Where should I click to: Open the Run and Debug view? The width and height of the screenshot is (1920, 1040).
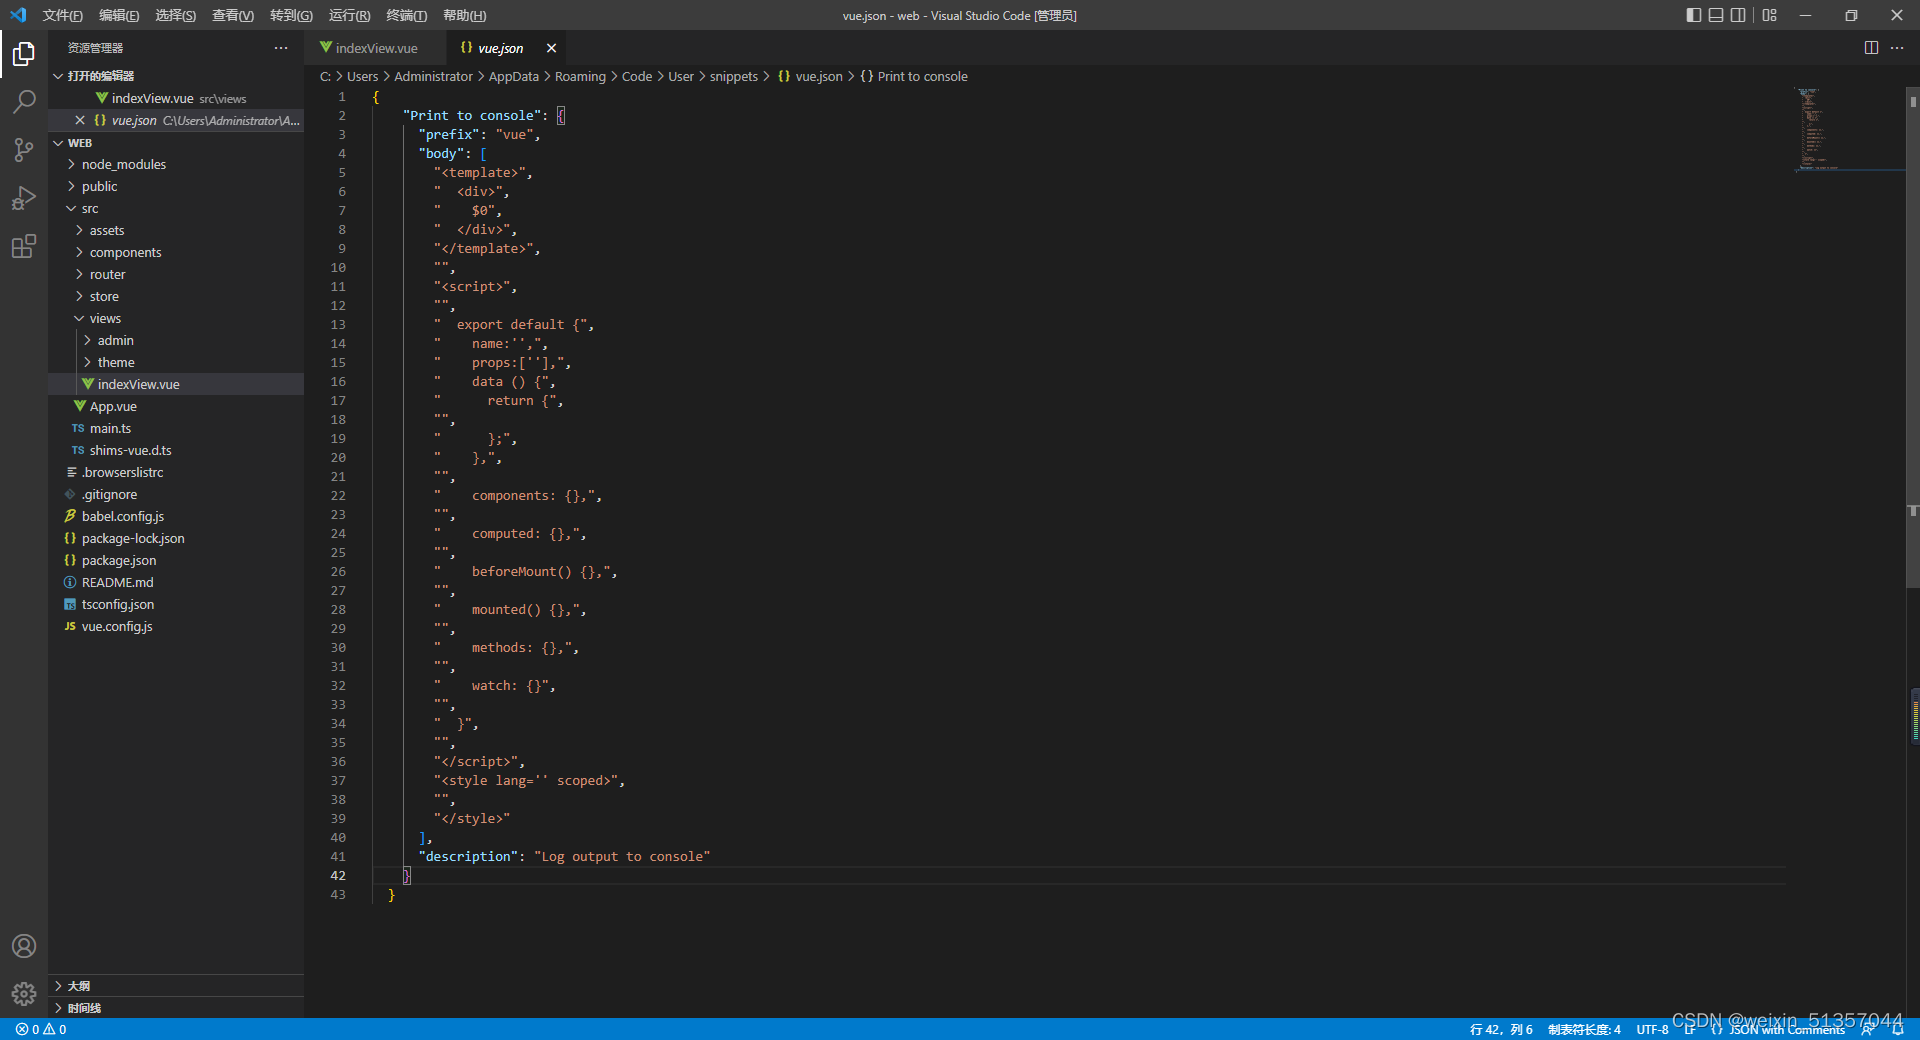(x=24, y=198)
